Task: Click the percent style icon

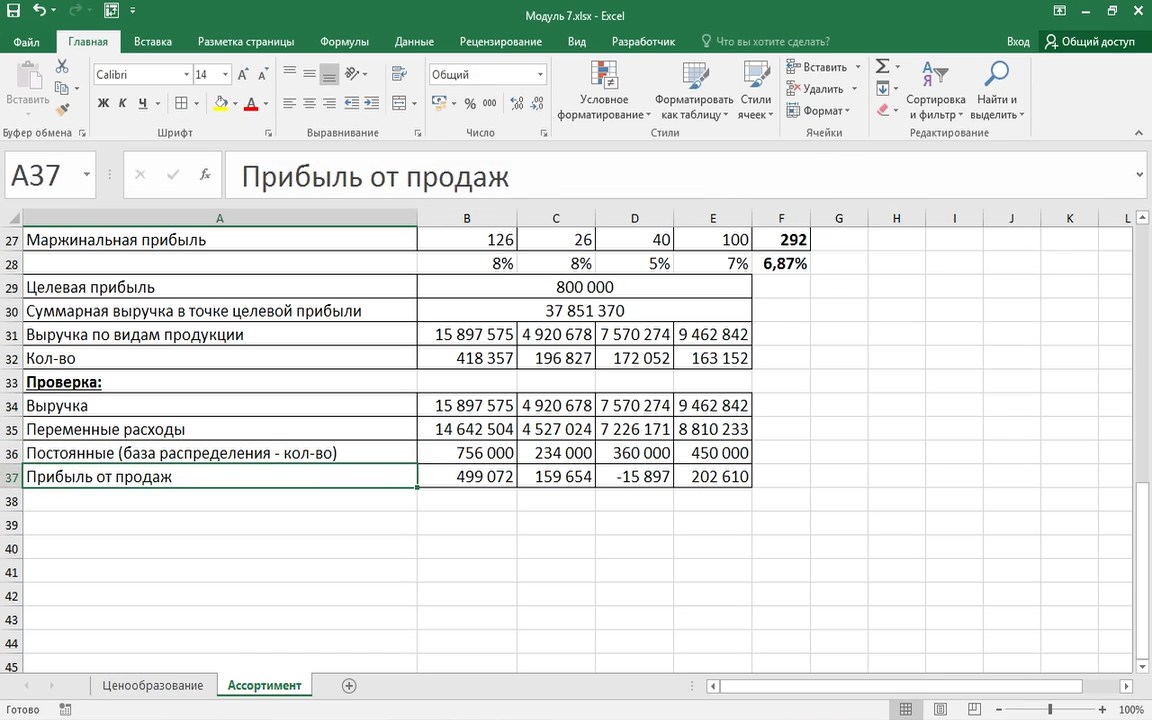Action: (x=470, y=103)
